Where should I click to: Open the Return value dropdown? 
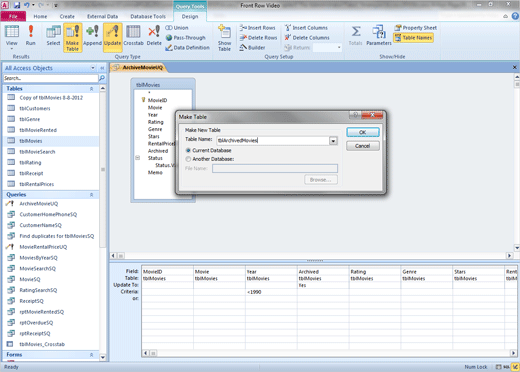(x=339, y=48)
